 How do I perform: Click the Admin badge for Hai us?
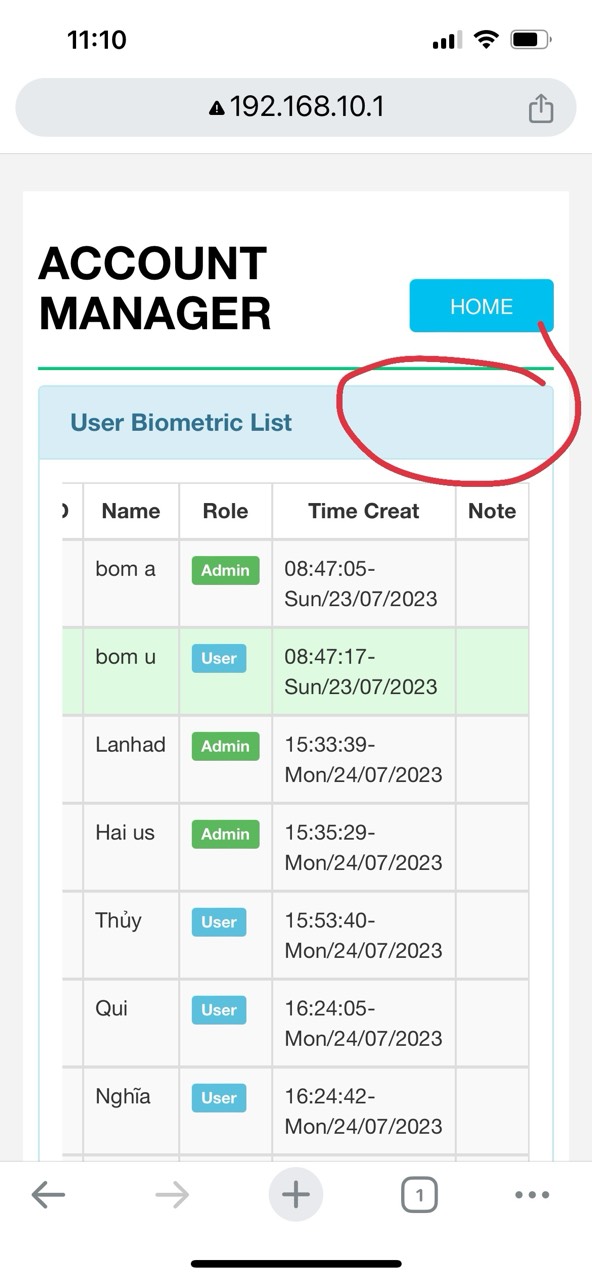tap(225, 834)
